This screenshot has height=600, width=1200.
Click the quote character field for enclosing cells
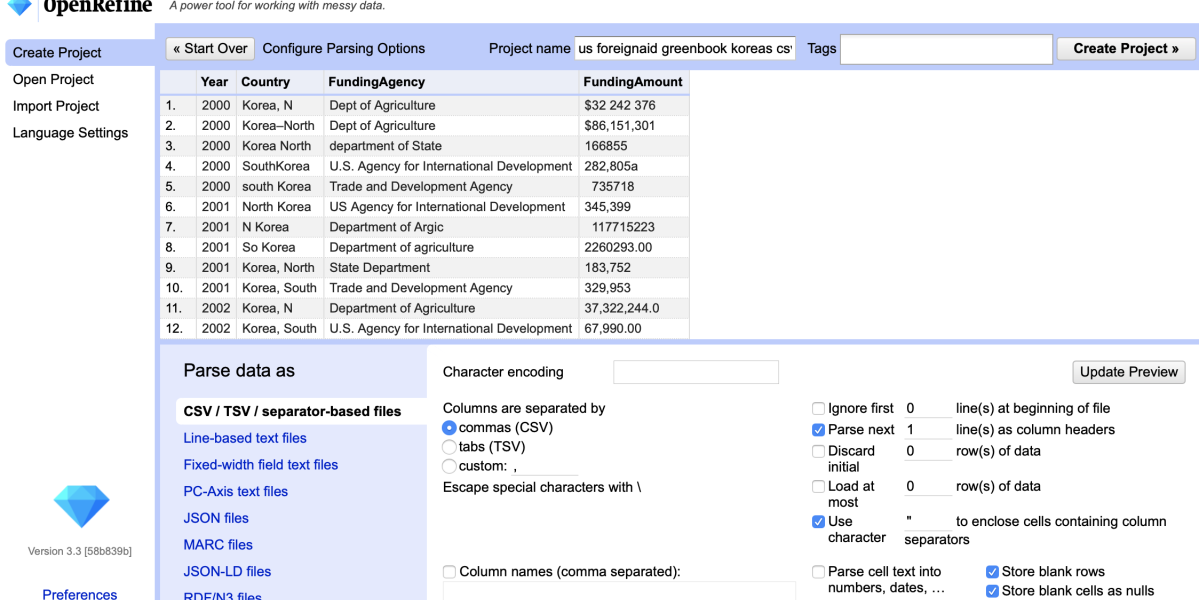pos(927,521)
